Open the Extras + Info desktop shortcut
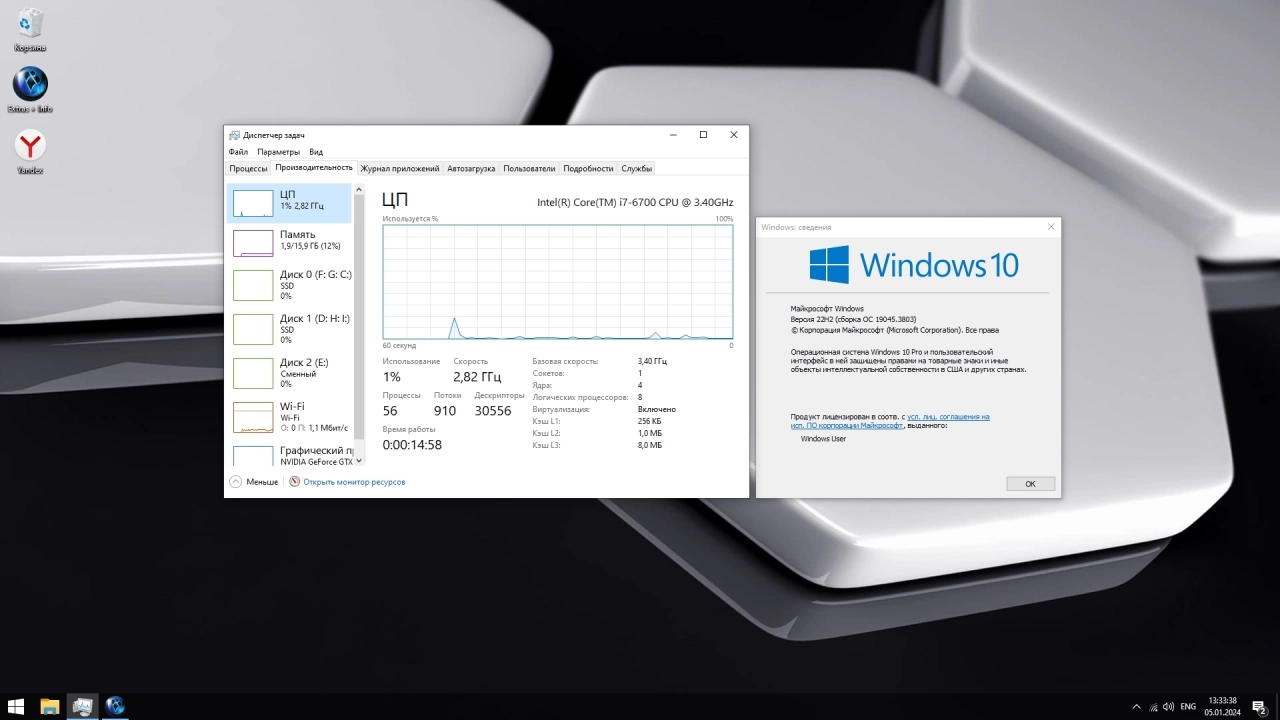The width and height of the screenshot is (1280, 720). coord(30,90)
